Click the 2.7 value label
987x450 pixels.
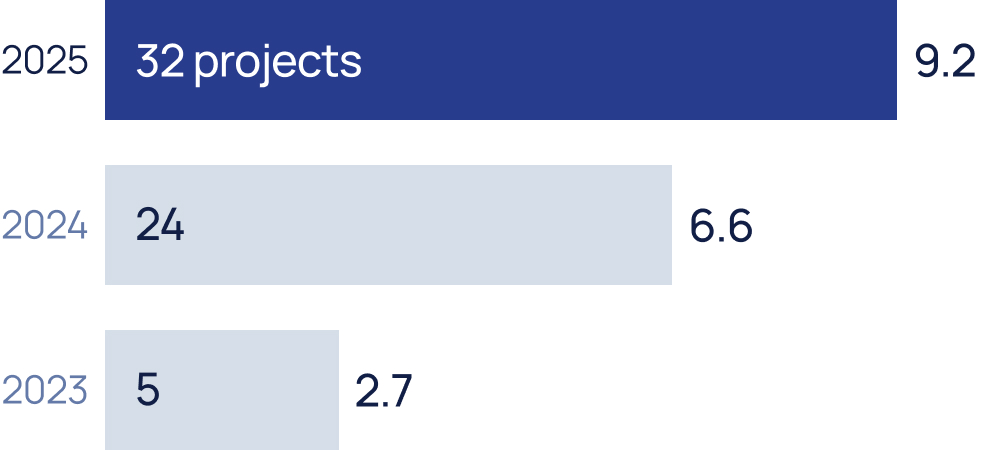pyautogui.click(x=383, y=391)
